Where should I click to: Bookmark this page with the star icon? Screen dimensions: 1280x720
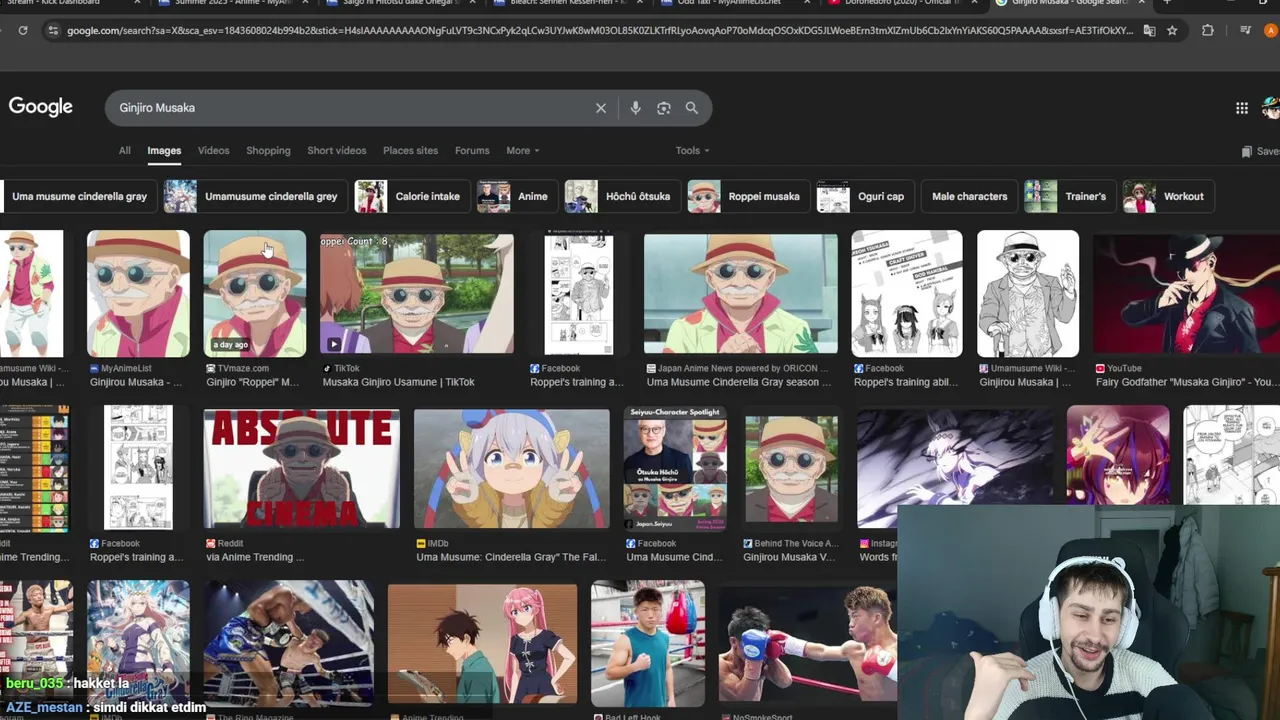[1172, 31]
